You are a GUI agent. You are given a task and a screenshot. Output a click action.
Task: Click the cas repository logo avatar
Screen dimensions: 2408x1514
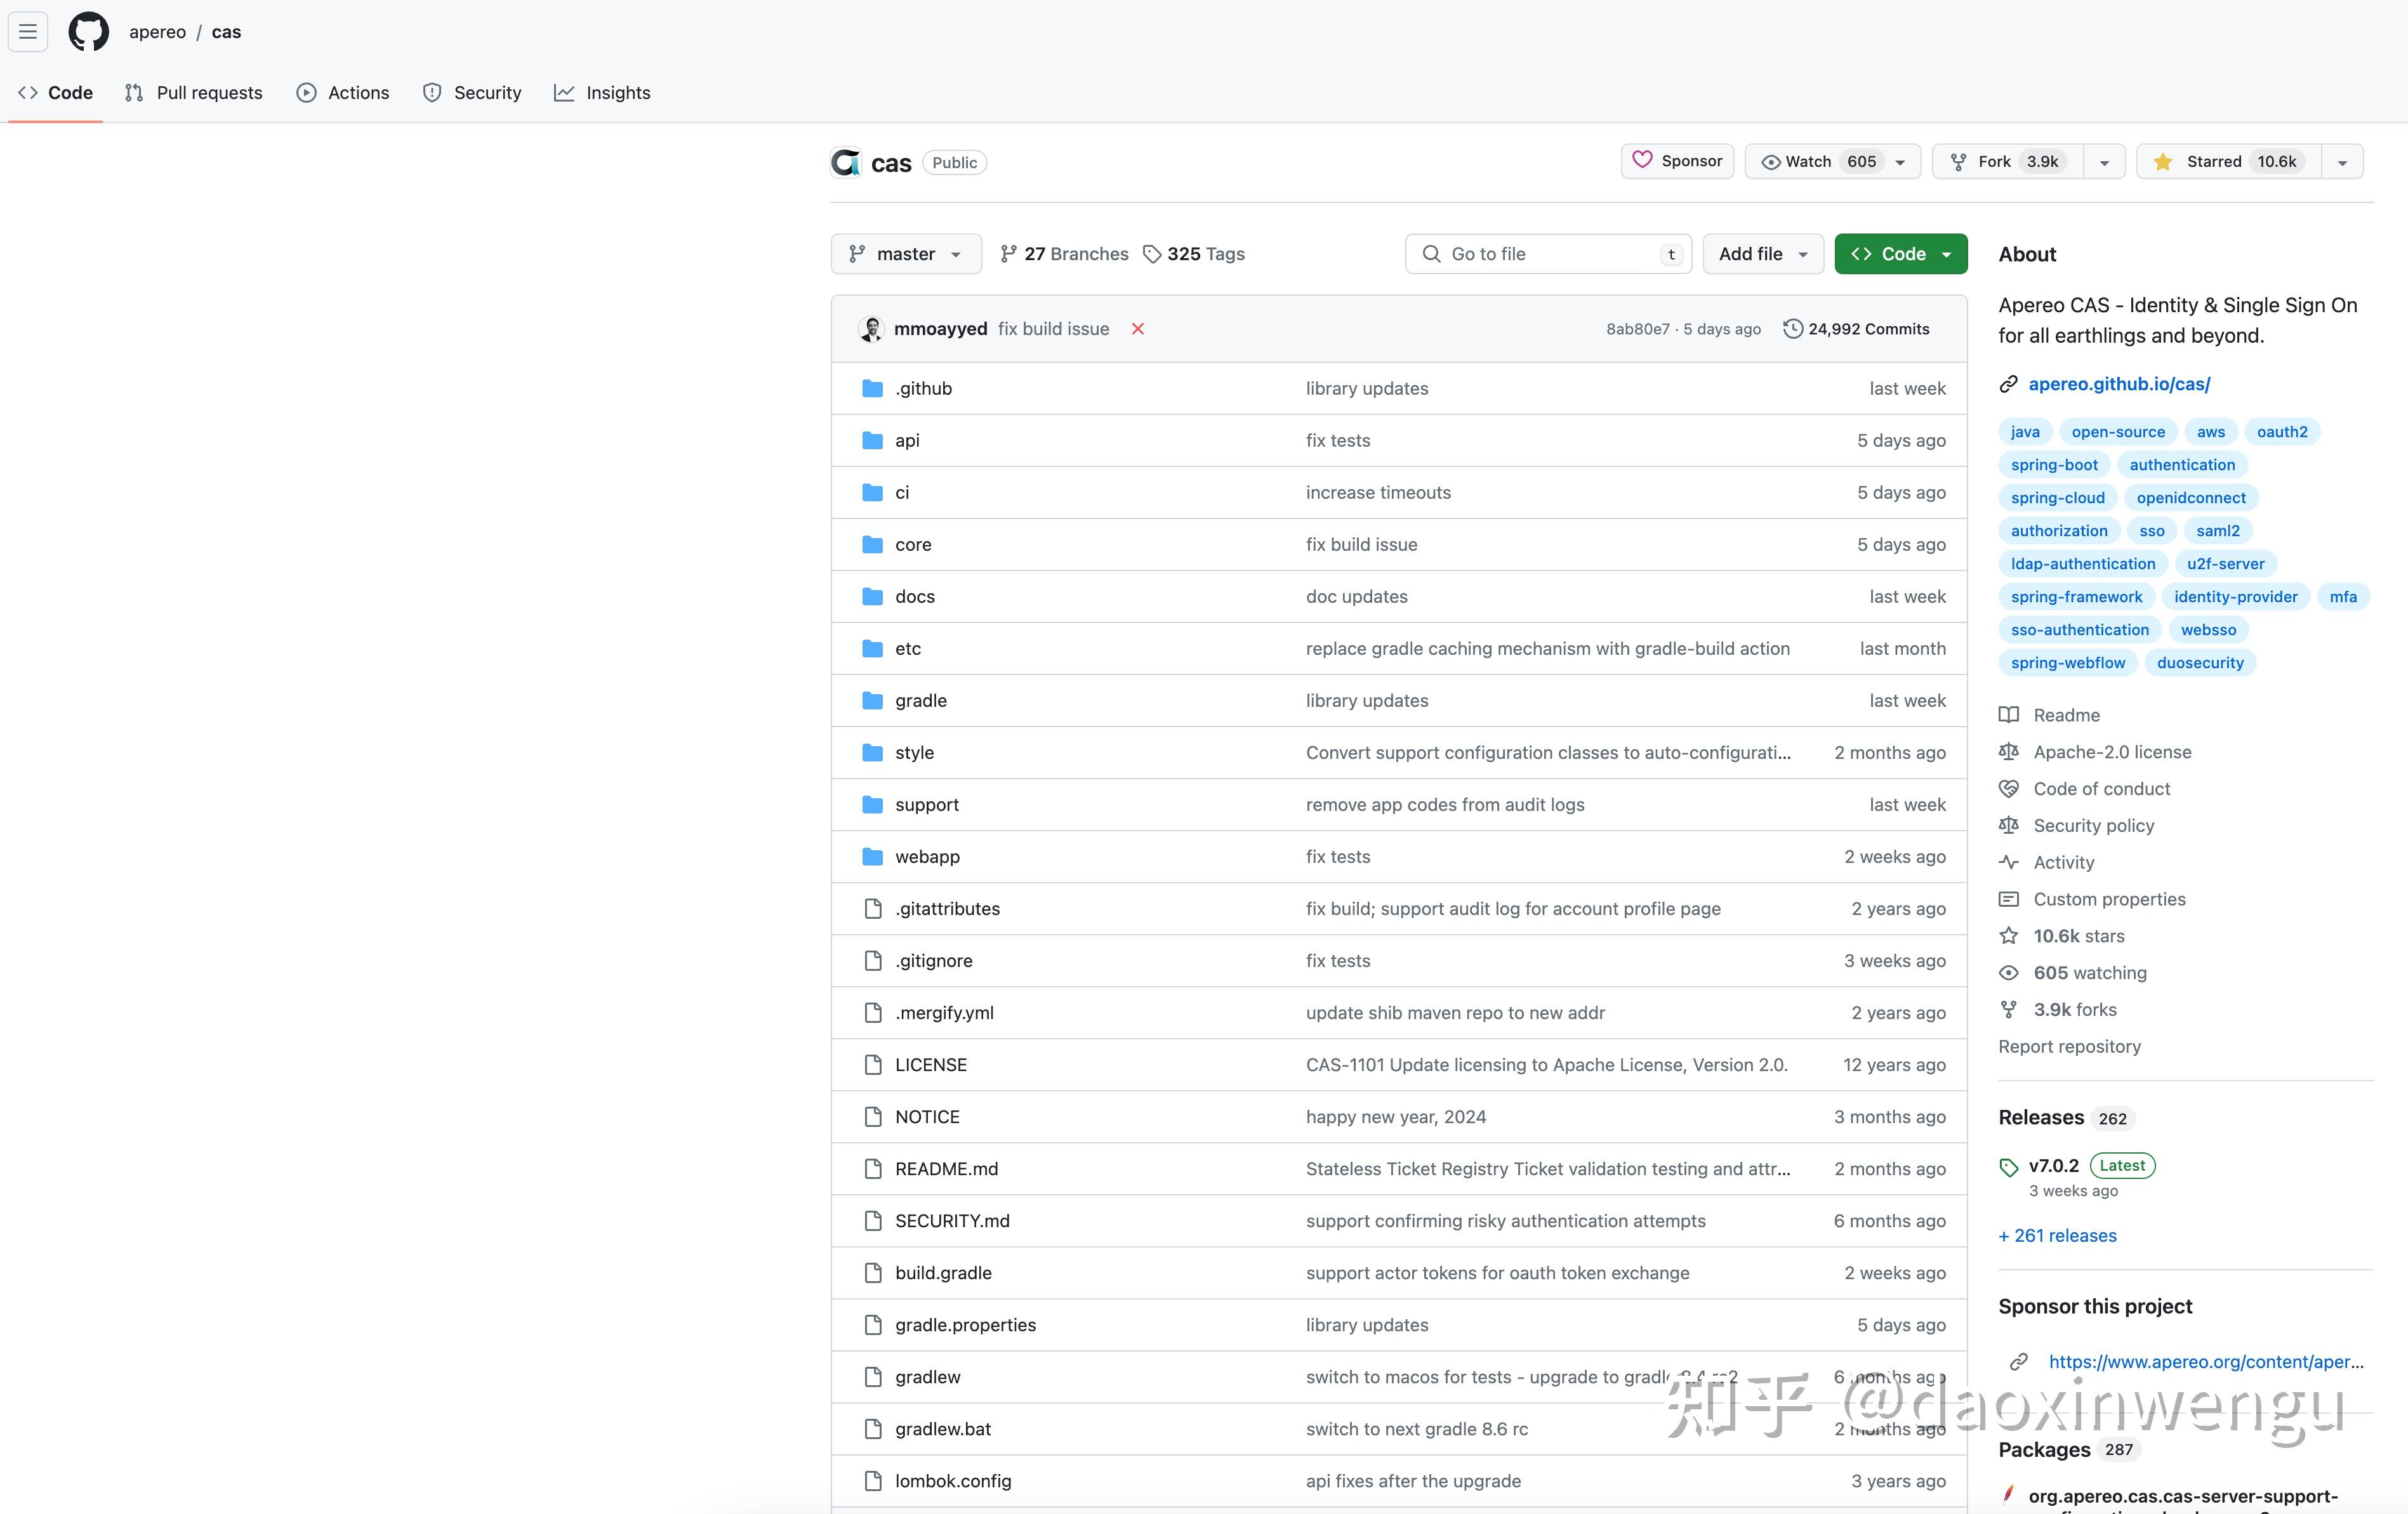tap(846, 162)
